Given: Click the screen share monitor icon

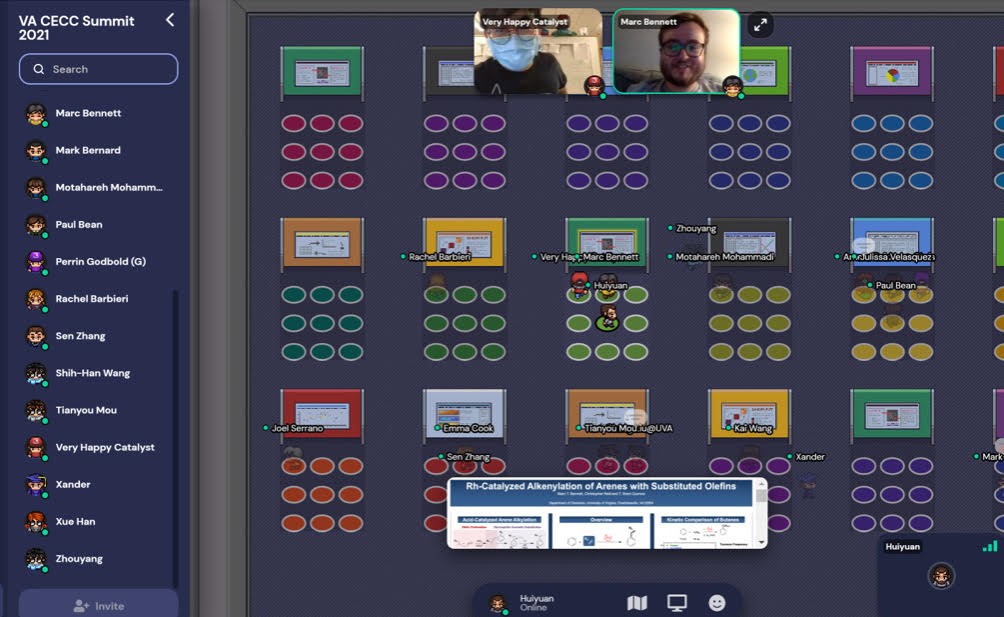Looking at the screenshot, I should pos(677,603).
